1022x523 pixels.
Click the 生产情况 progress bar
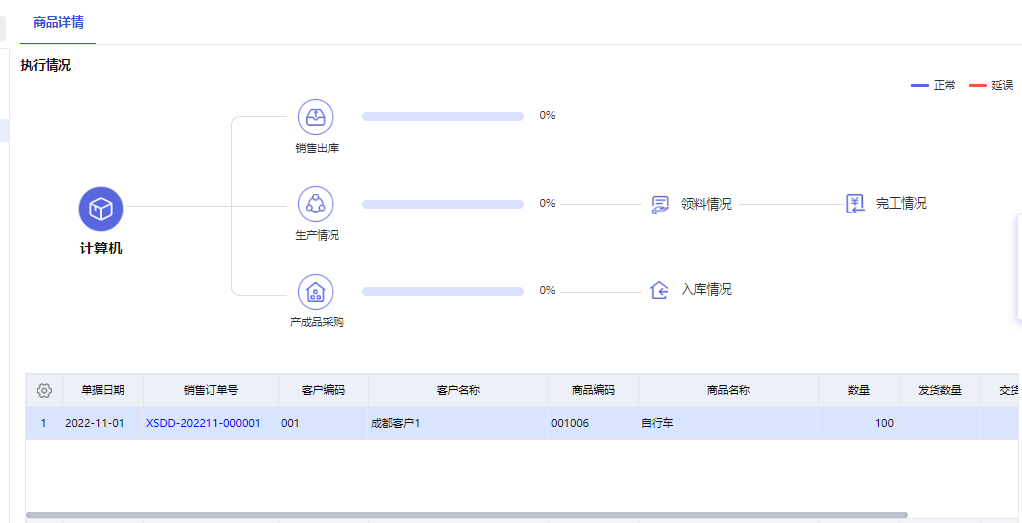pos(443,204)
